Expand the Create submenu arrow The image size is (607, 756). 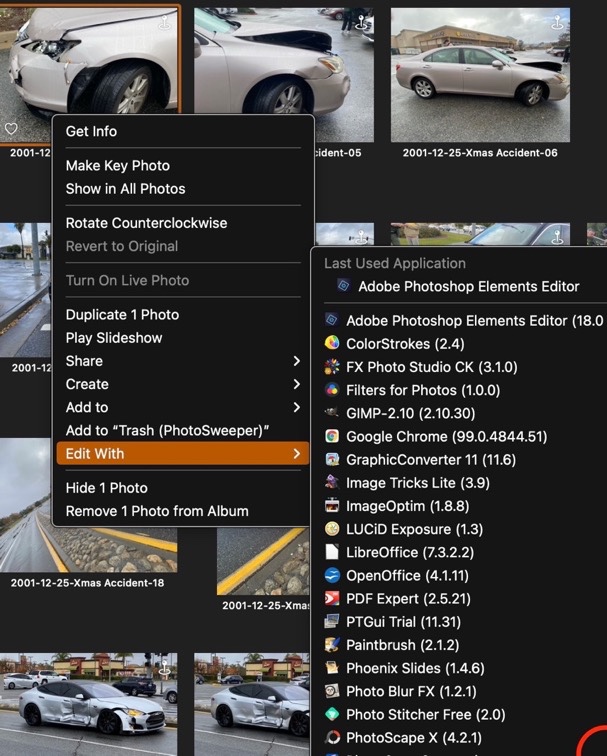point(297,384)
